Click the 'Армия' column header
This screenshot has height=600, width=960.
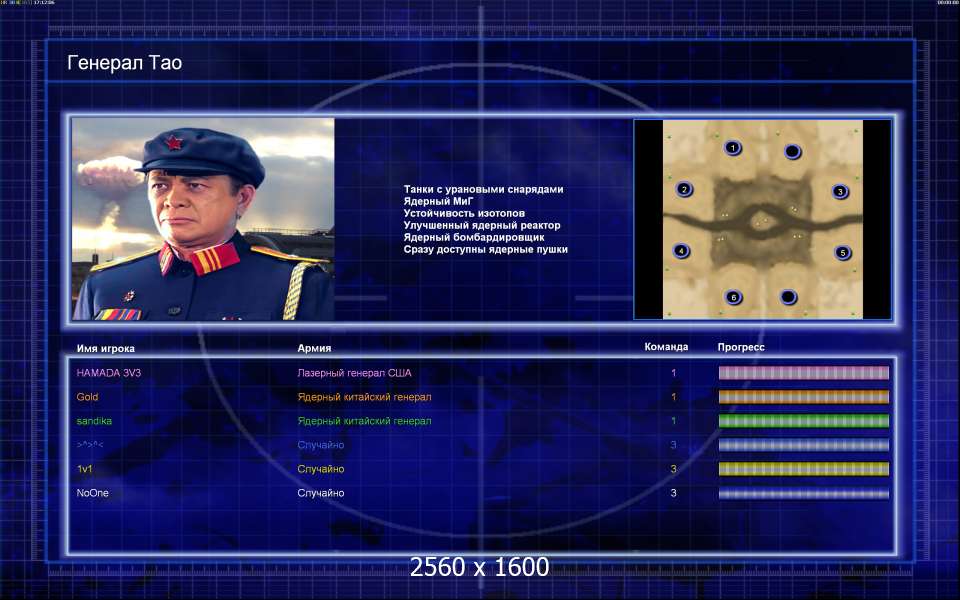tap(314, 348)
